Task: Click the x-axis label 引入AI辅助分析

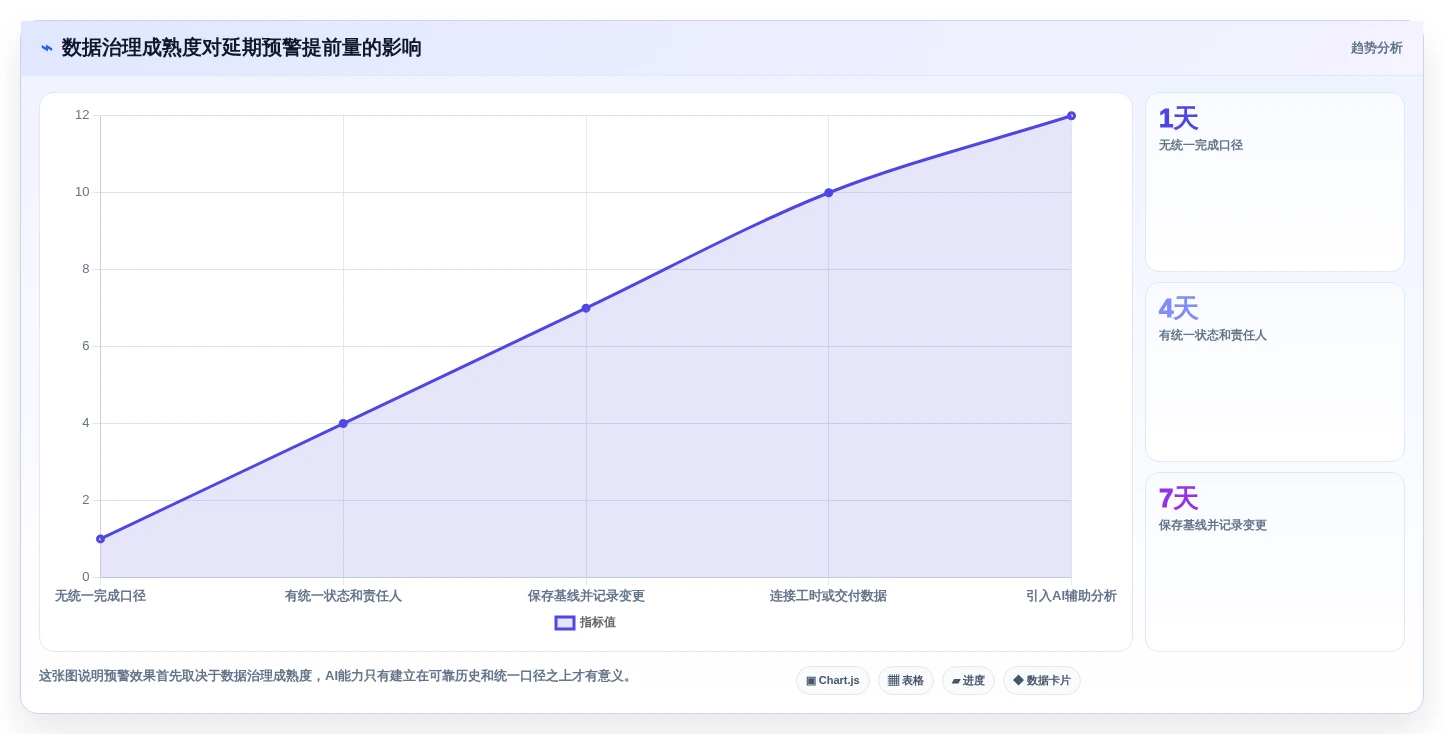Action: [1071, 596]
